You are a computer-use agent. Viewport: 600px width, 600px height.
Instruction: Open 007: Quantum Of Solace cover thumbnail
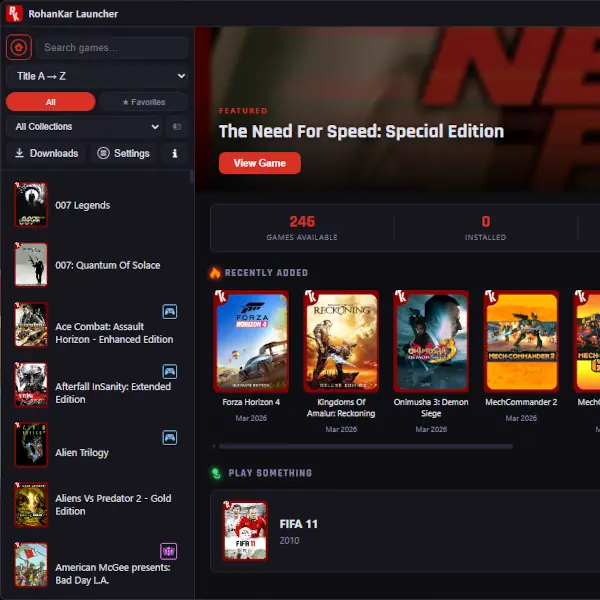tap(31, 264)
